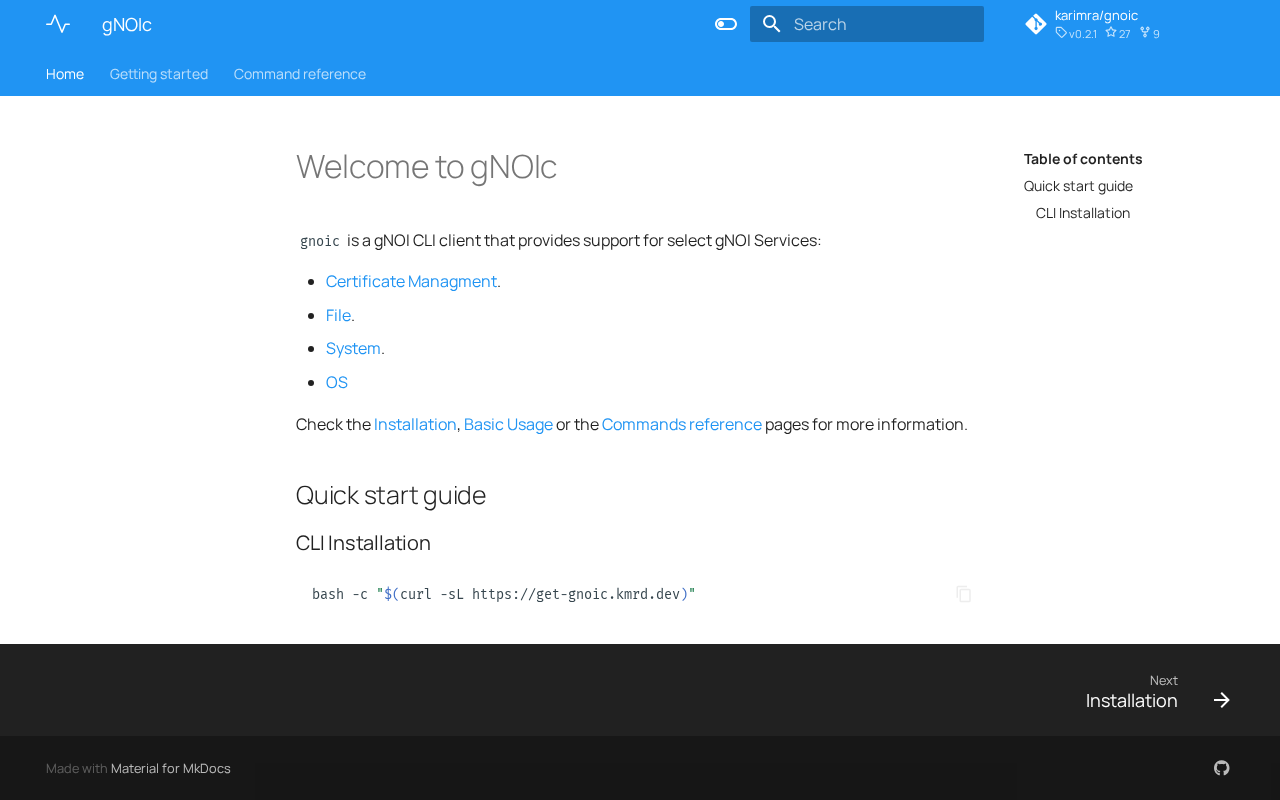Click the gNOIc pulse logo icon
The image size is (1280, 800).
coord(58,24)
